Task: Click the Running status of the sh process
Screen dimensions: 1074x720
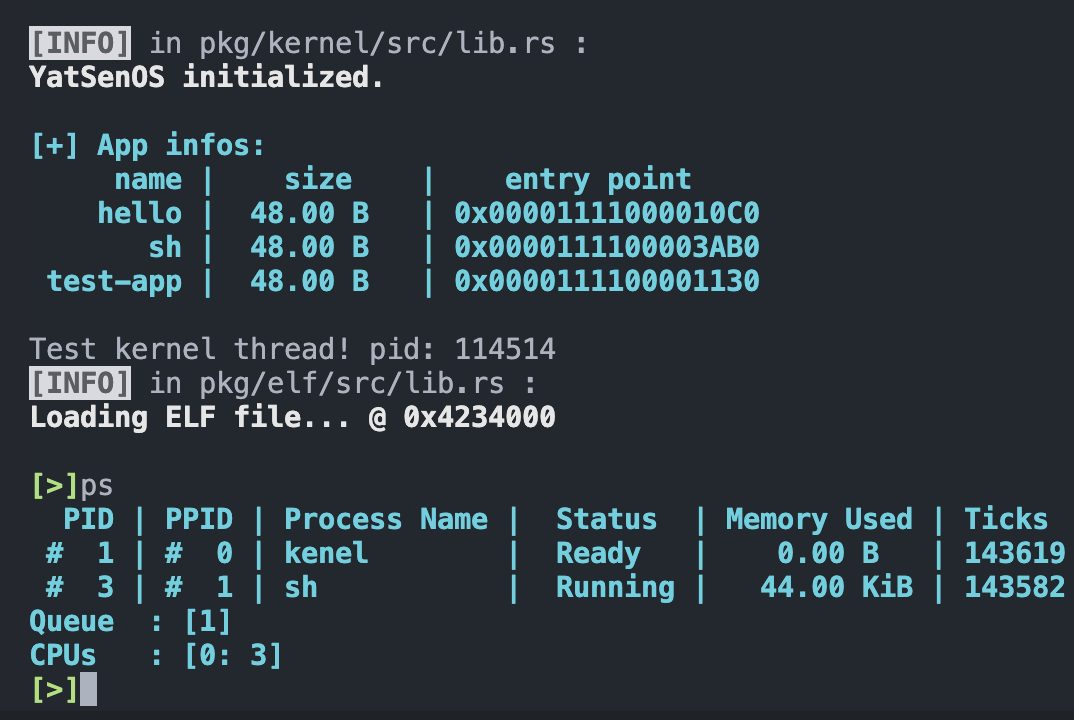Action: click(x=614, y=587)
